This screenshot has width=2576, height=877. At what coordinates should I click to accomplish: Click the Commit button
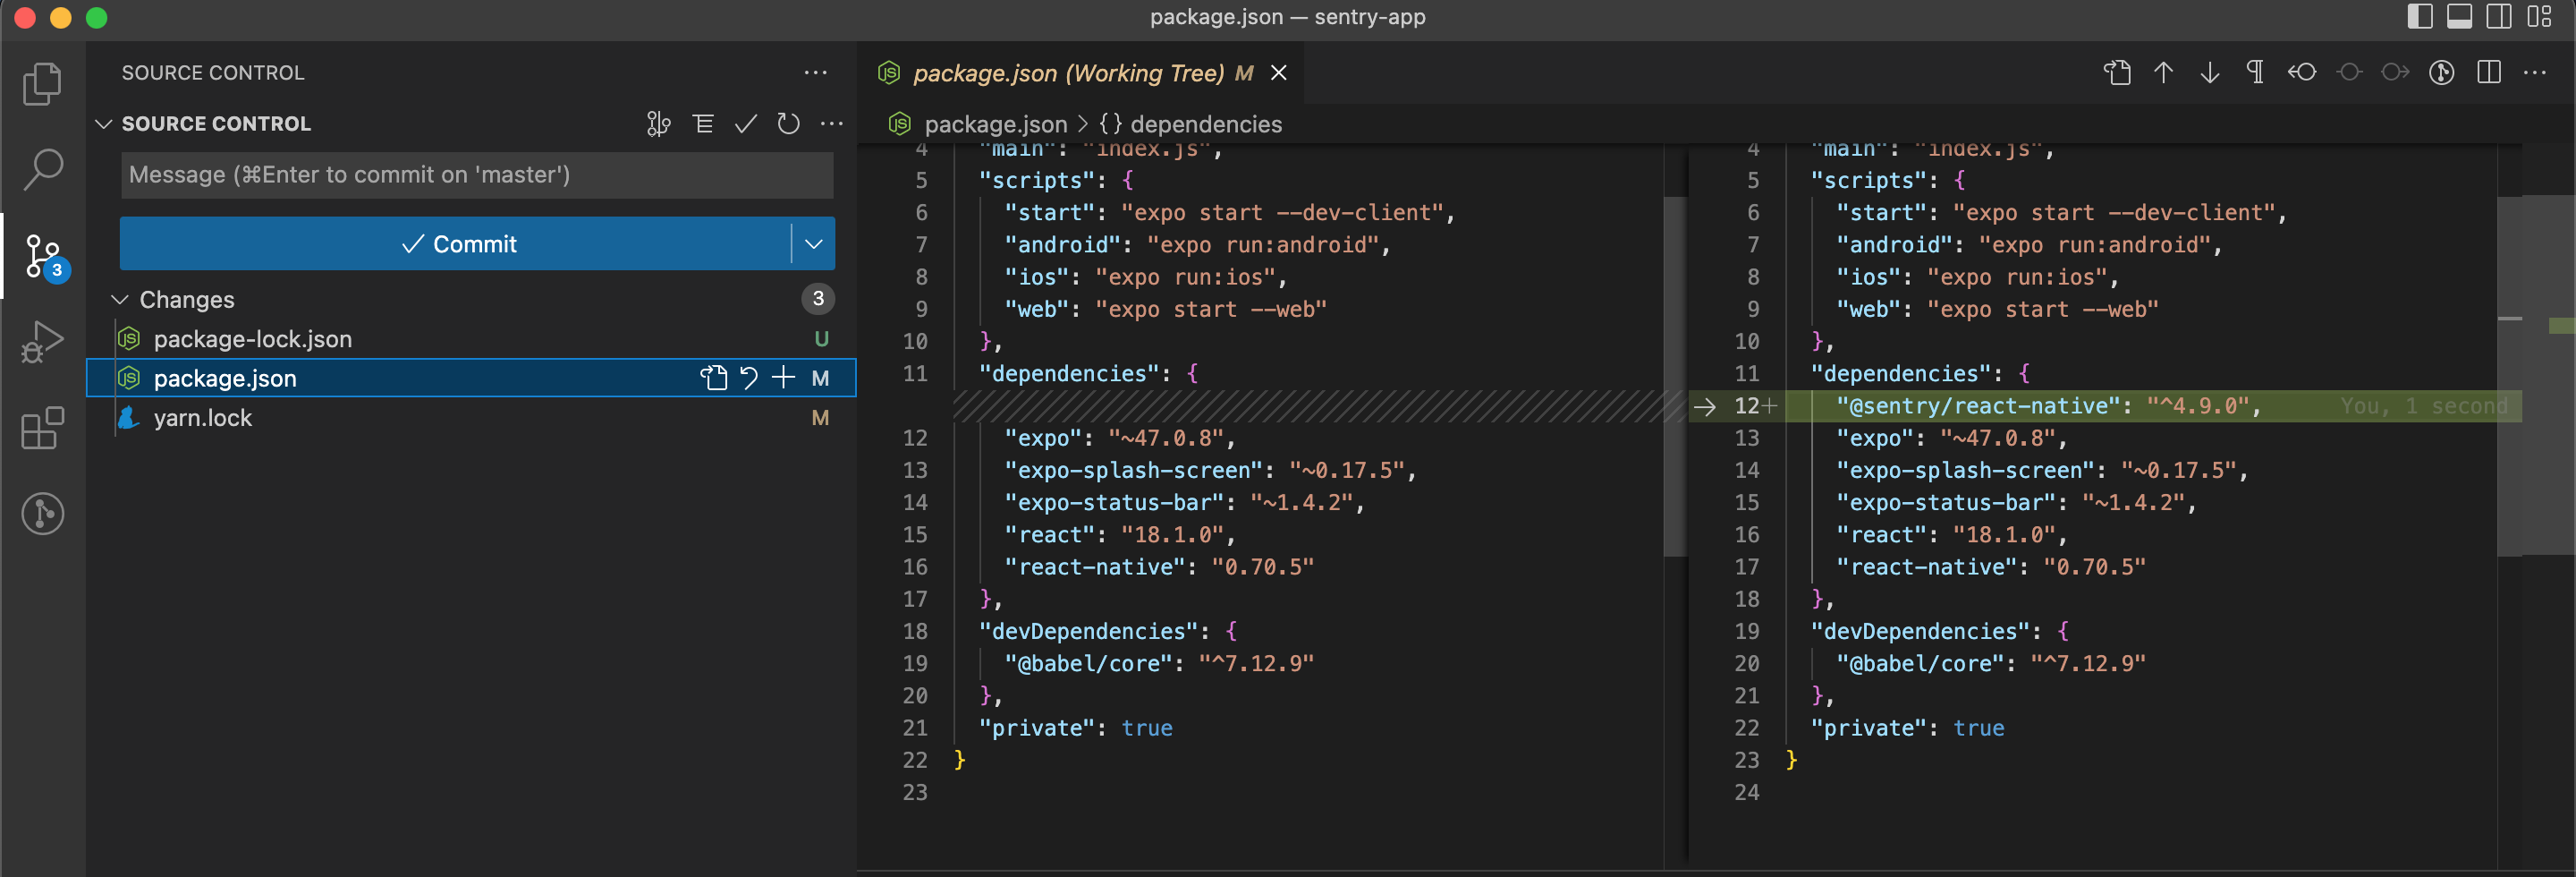click(457, 244)
